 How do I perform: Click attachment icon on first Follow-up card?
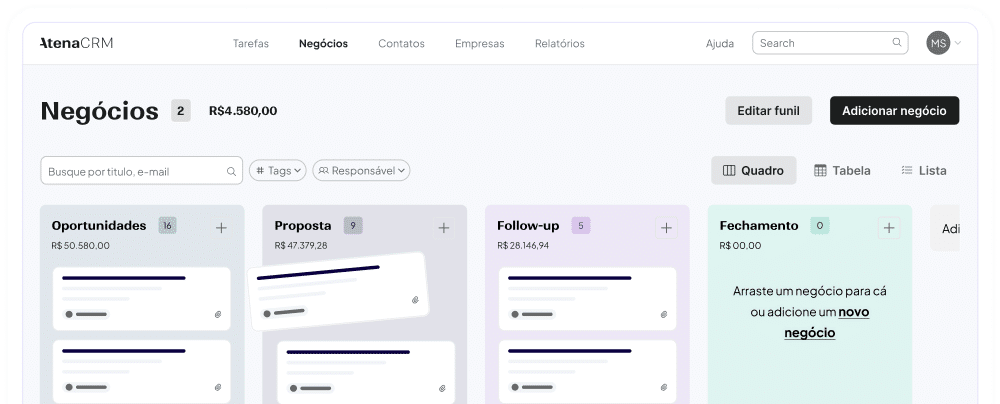click(663, 314)
